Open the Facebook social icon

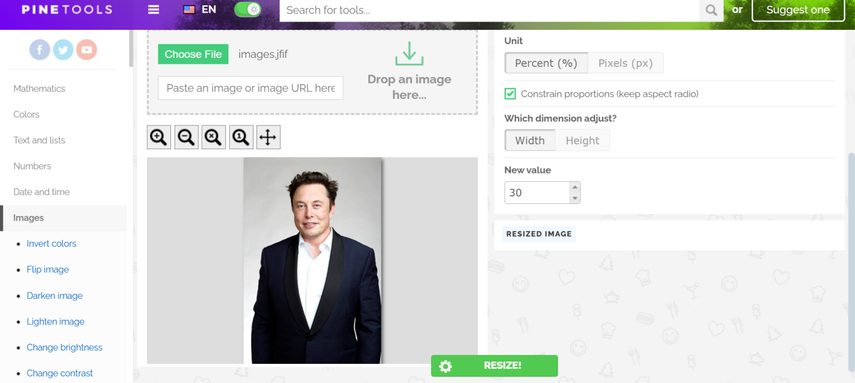tap(40, 50)
